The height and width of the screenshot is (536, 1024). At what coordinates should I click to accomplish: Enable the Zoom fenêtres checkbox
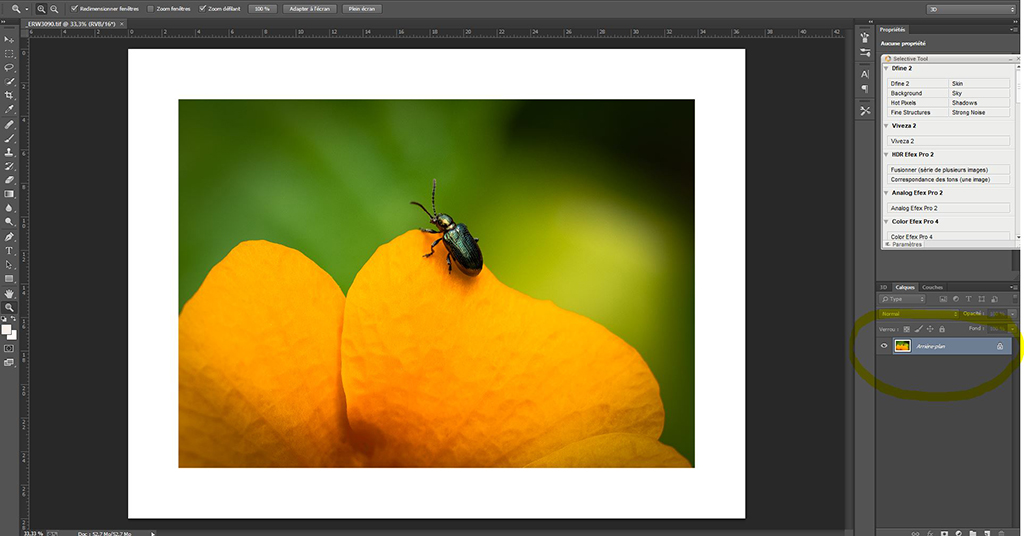coord(151,8)
